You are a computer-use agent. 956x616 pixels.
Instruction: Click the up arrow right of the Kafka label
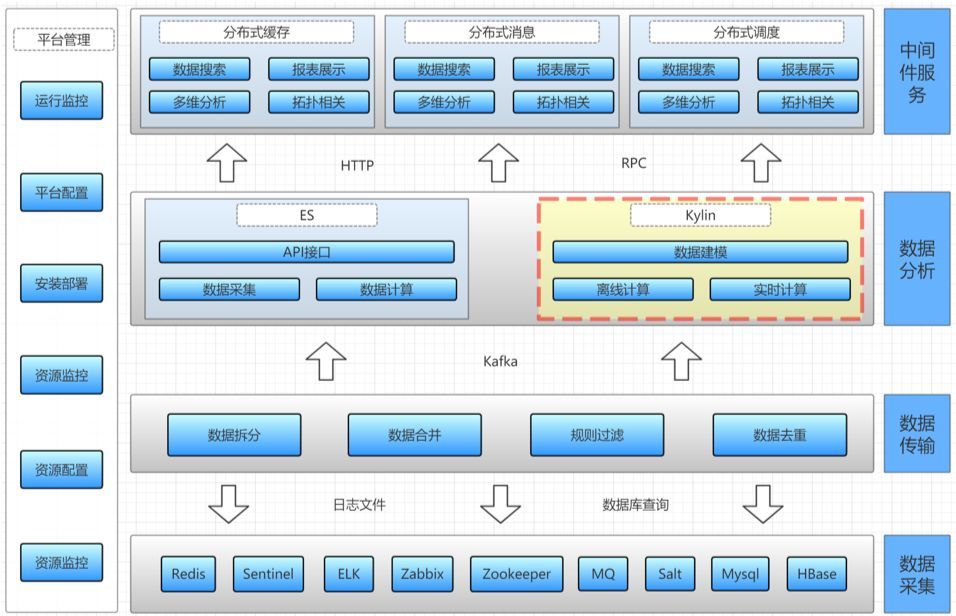(x=683, y=360)
